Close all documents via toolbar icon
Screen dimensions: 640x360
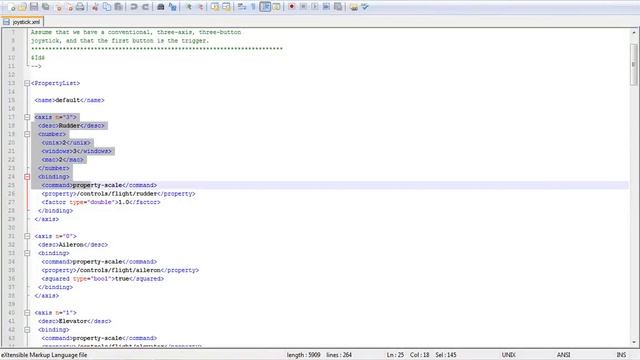coord(69,7)
